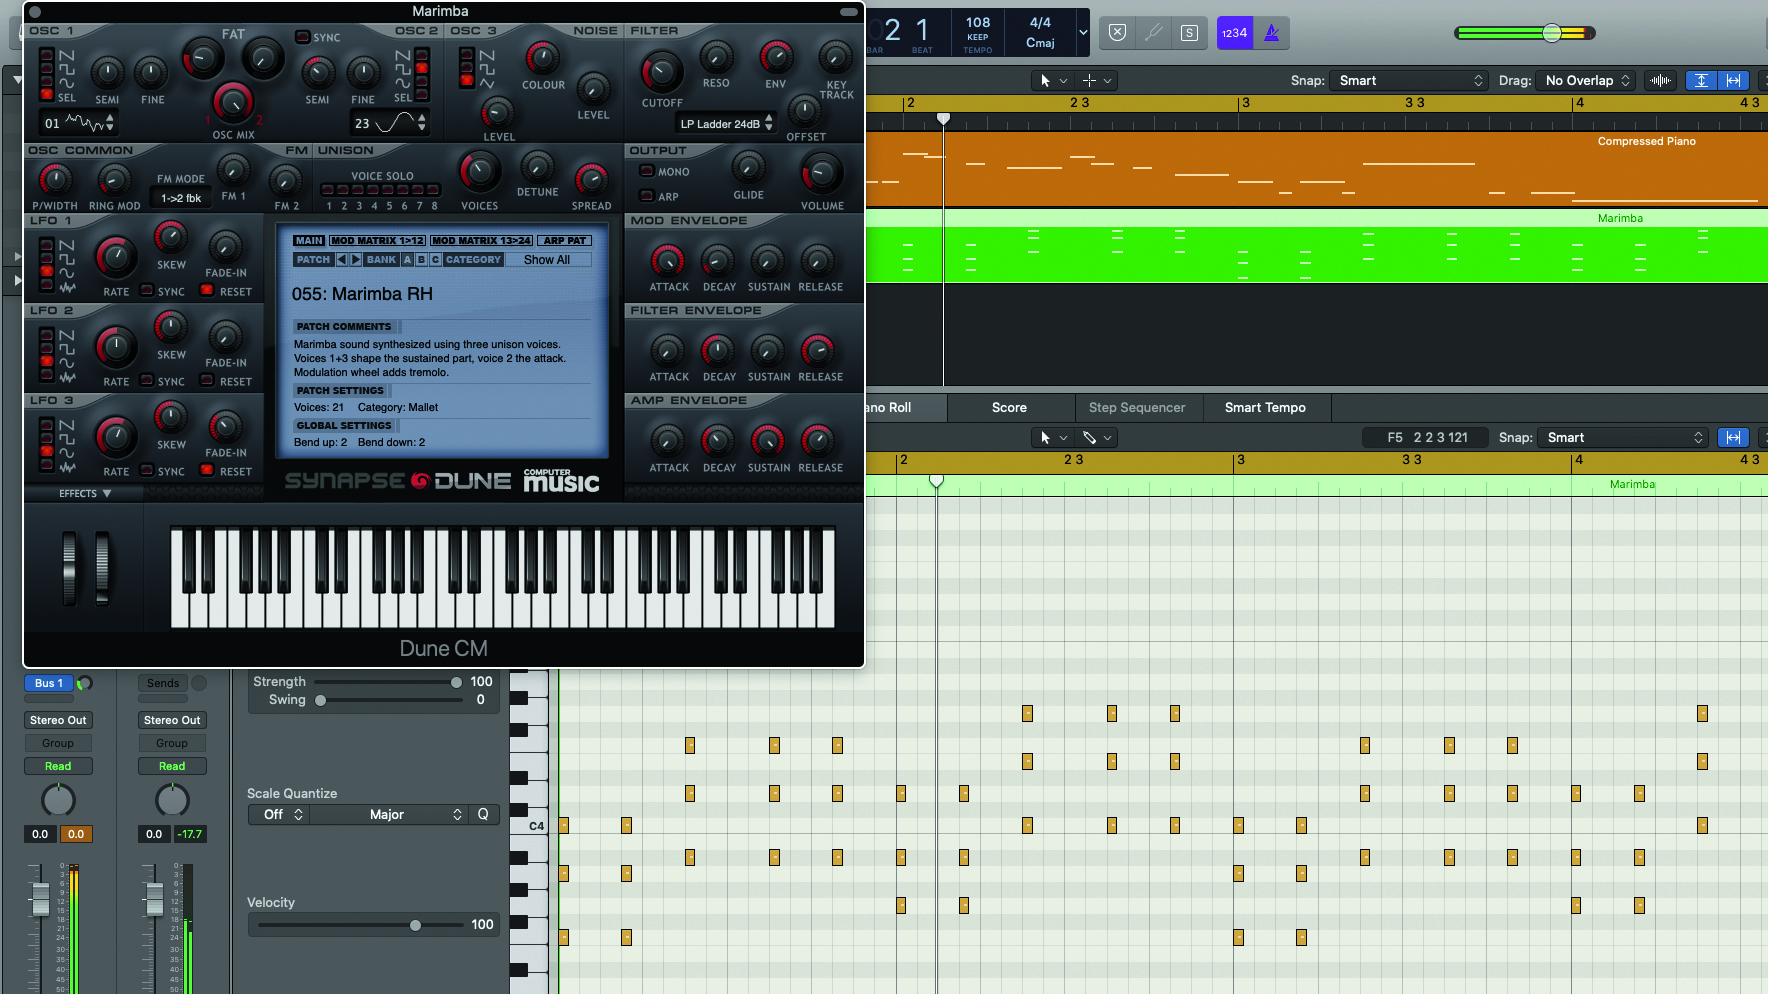Open OSC 1 waveform 01 selector
Viewport: 1768px width, 994px height.
point(79,123)
